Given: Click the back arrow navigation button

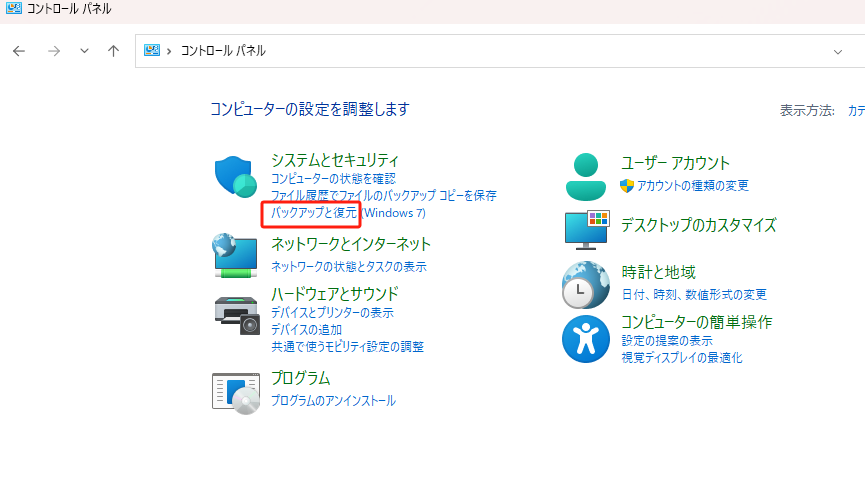Looking at the screenshot, I should [x=19, y=51].
